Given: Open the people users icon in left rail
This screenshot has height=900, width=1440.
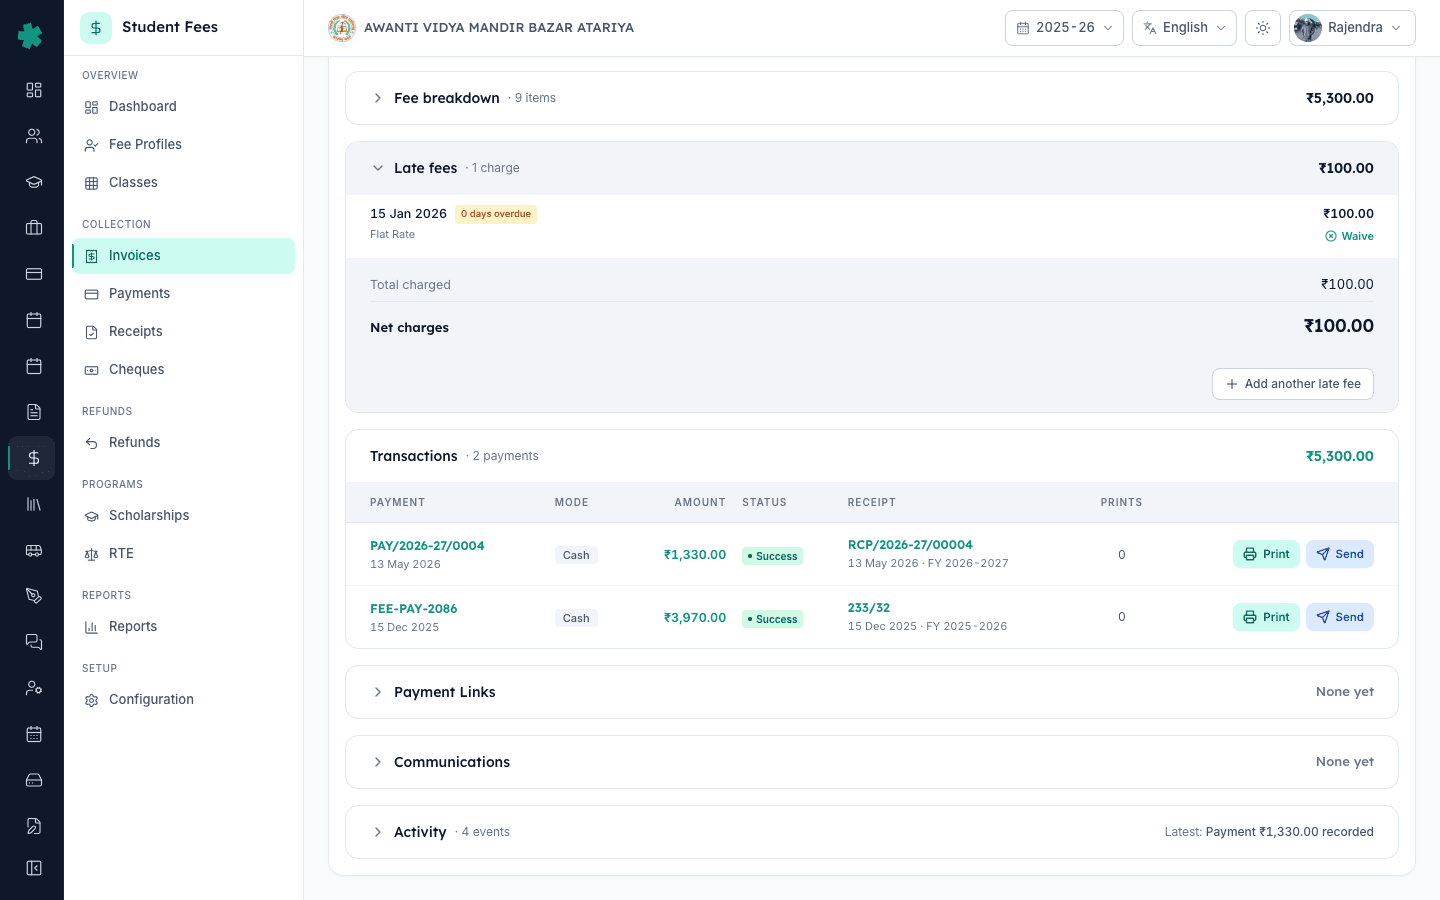Looking at the screenshot, I should [34, 136].
